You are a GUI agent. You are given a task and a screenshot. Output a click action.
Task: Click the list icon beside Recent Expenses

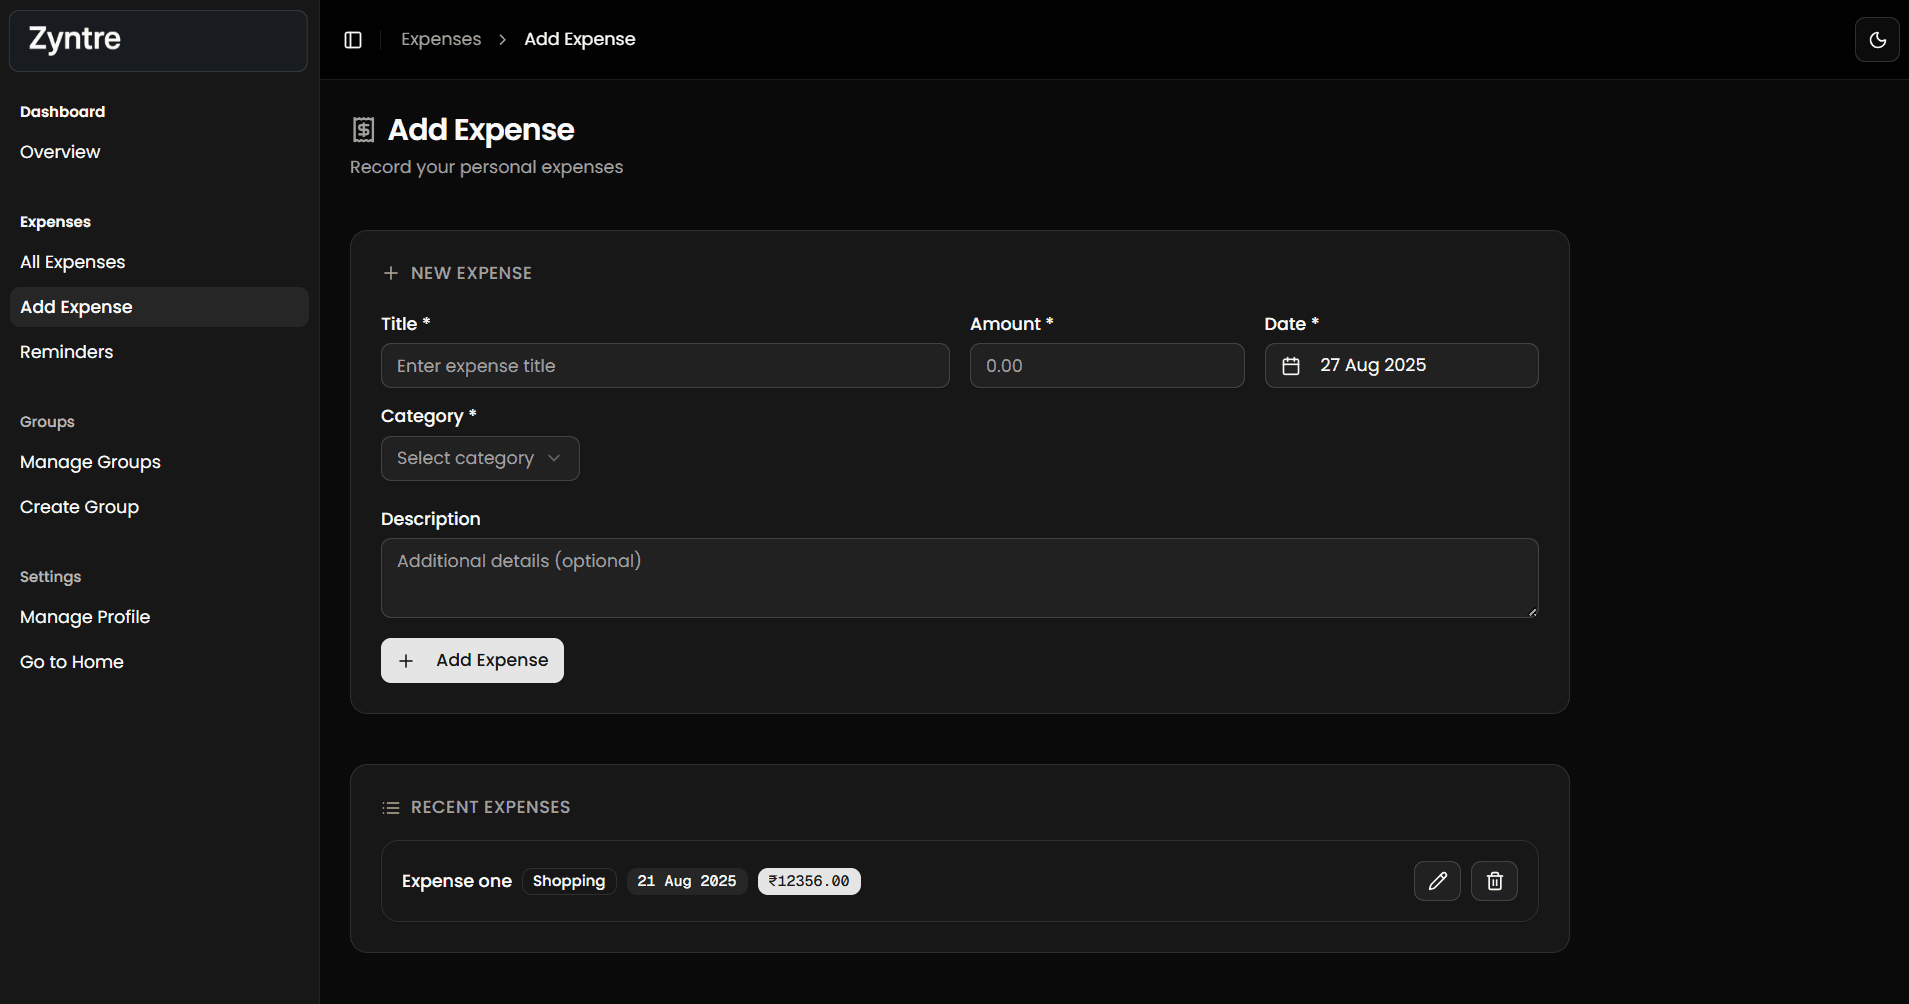391,808
